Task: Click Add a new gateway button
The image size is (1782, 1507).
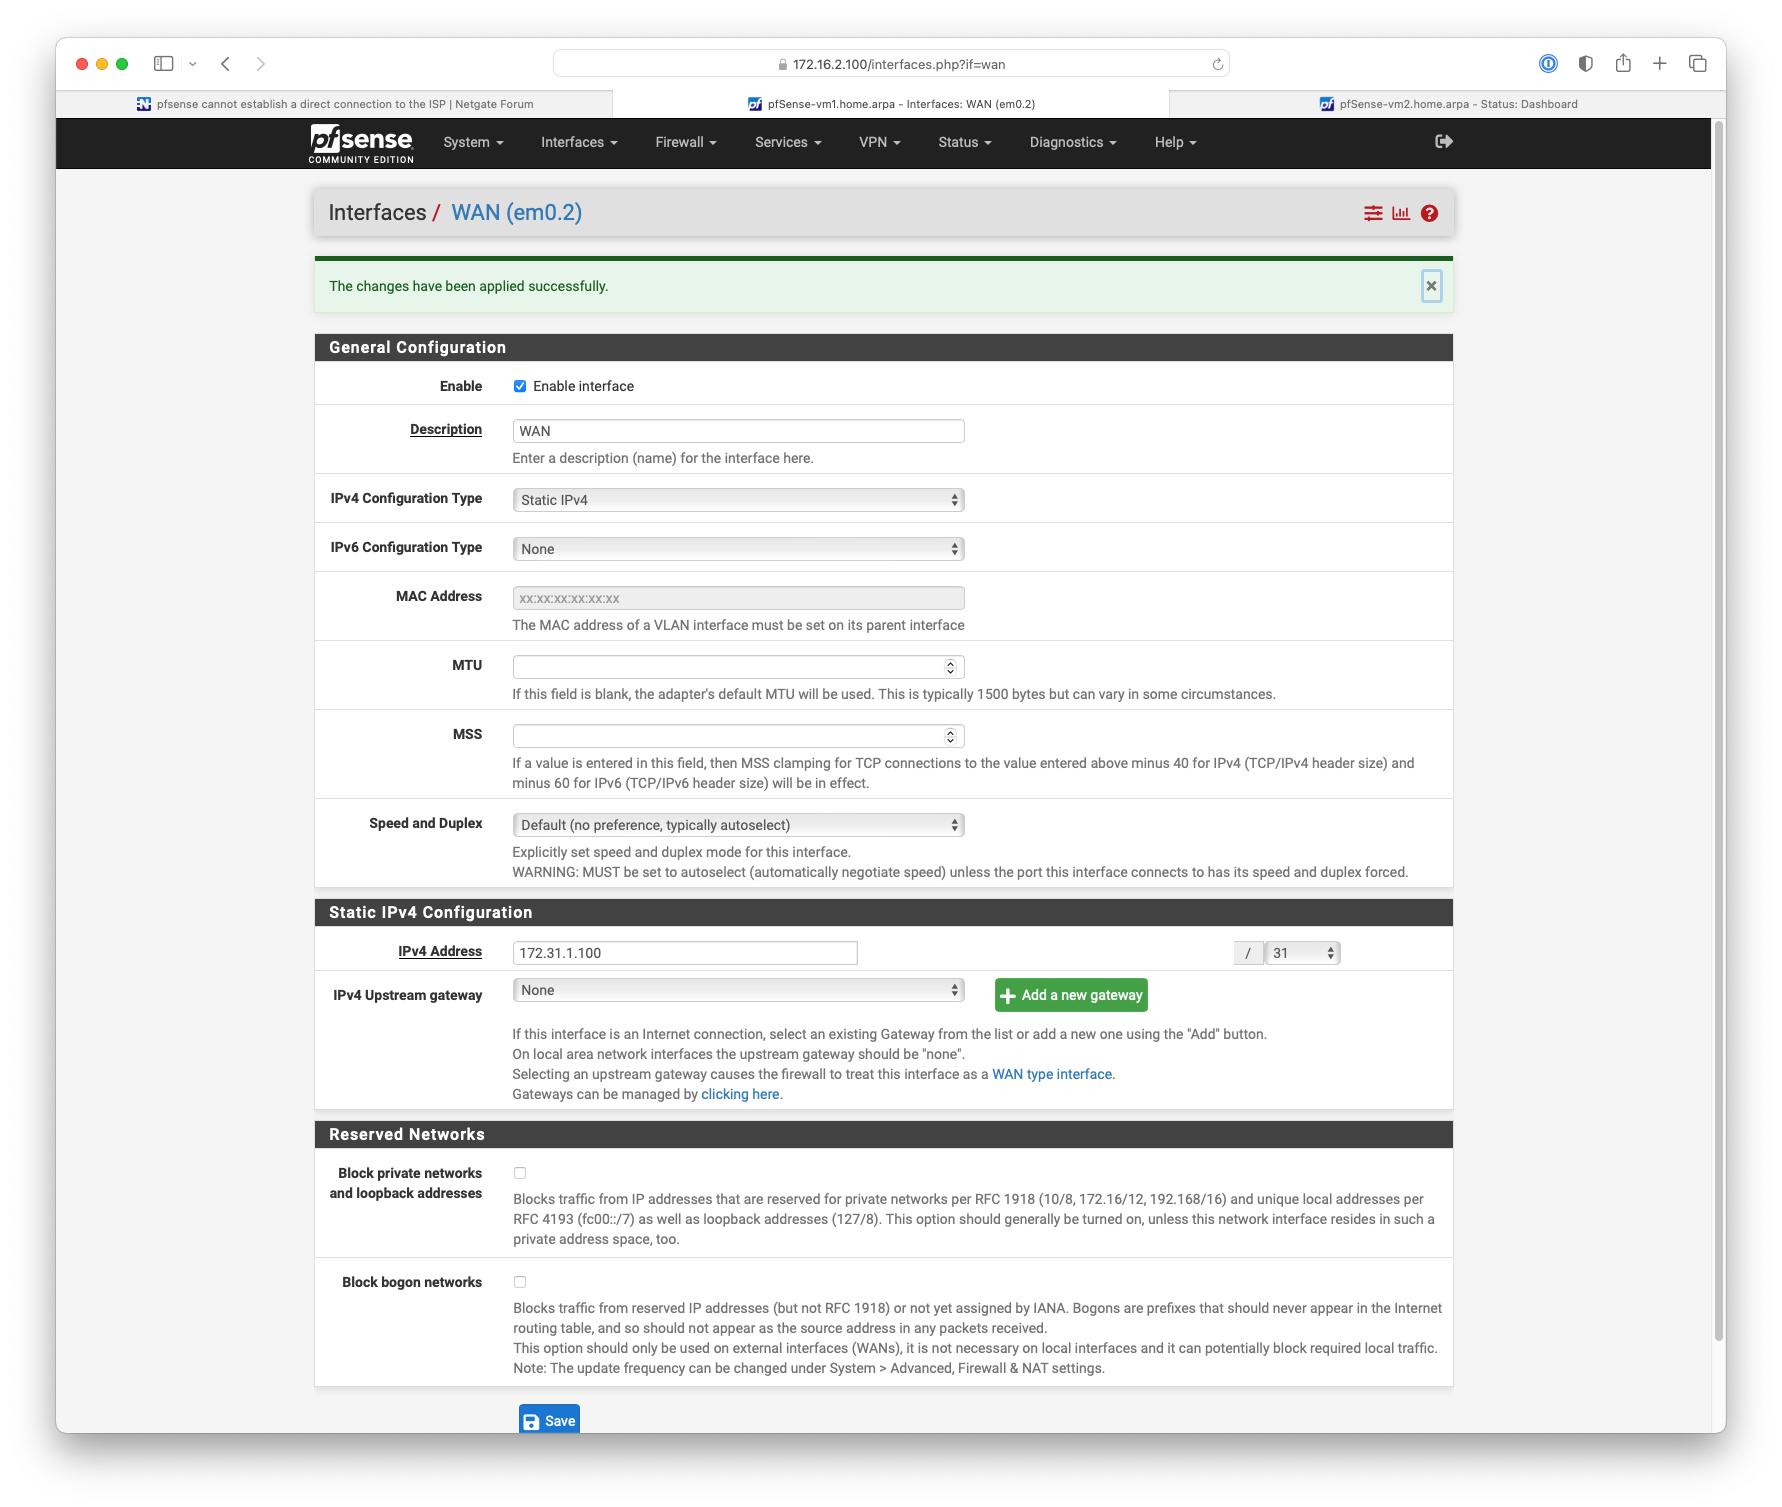Action: tap(1071, 995)
